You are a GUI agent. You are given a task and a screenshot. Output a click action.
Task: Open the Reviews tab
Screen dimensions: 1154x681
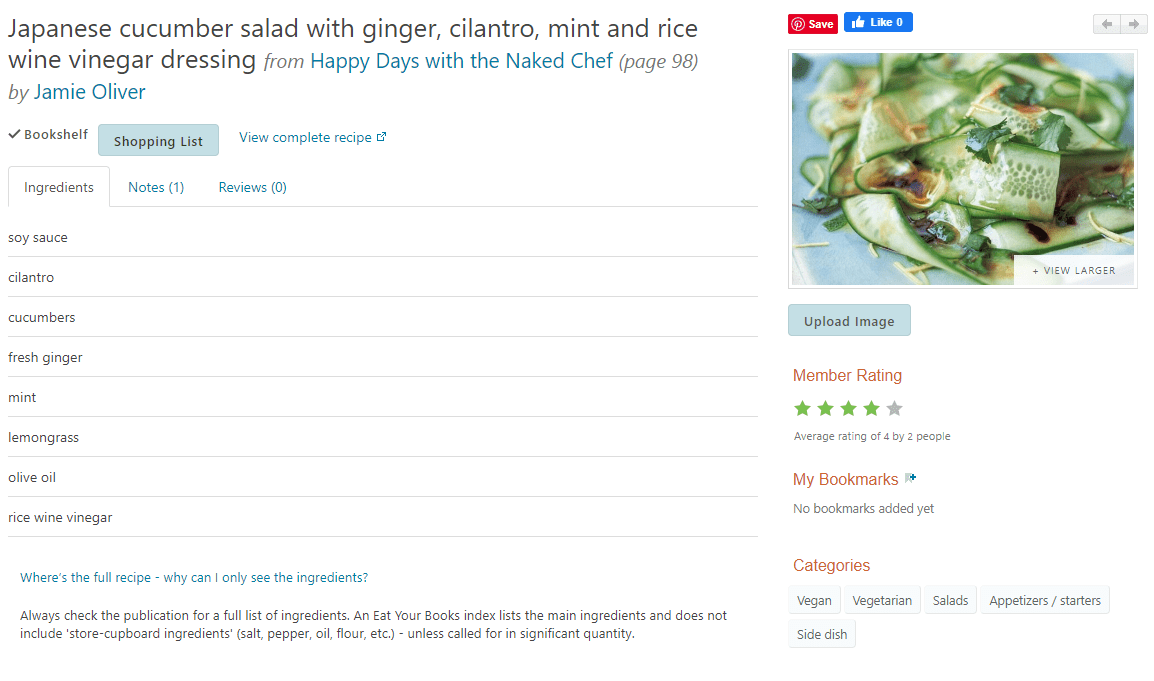pyautogui.click(x=252, y=187)
